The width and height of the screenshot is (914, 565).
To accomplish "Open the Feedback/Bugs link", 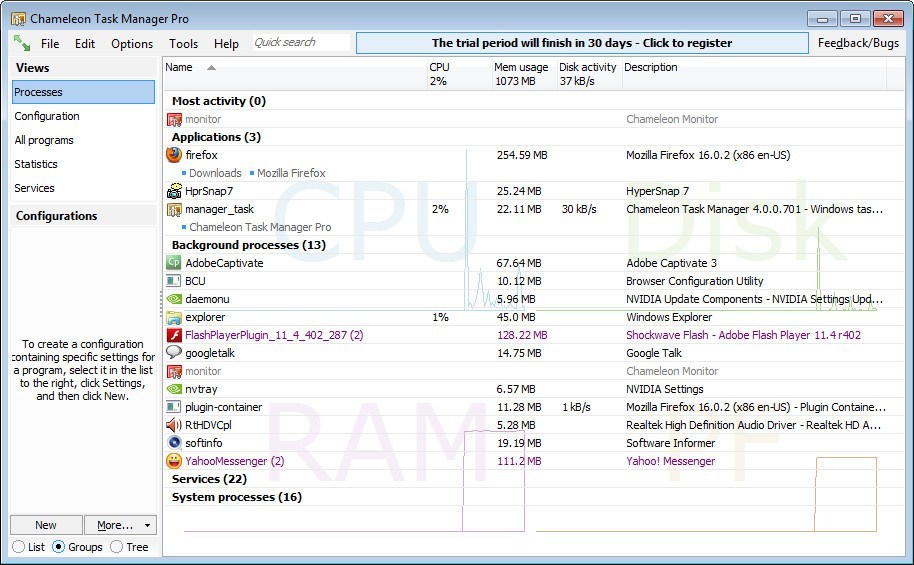I will click(858, 43).
